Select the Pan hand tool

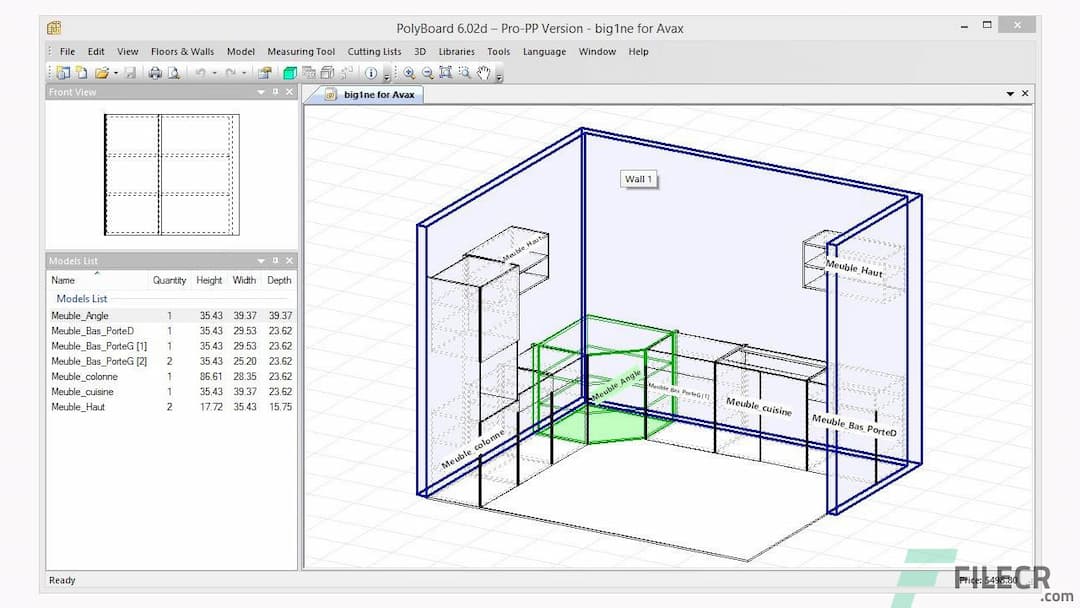(481, 72)
